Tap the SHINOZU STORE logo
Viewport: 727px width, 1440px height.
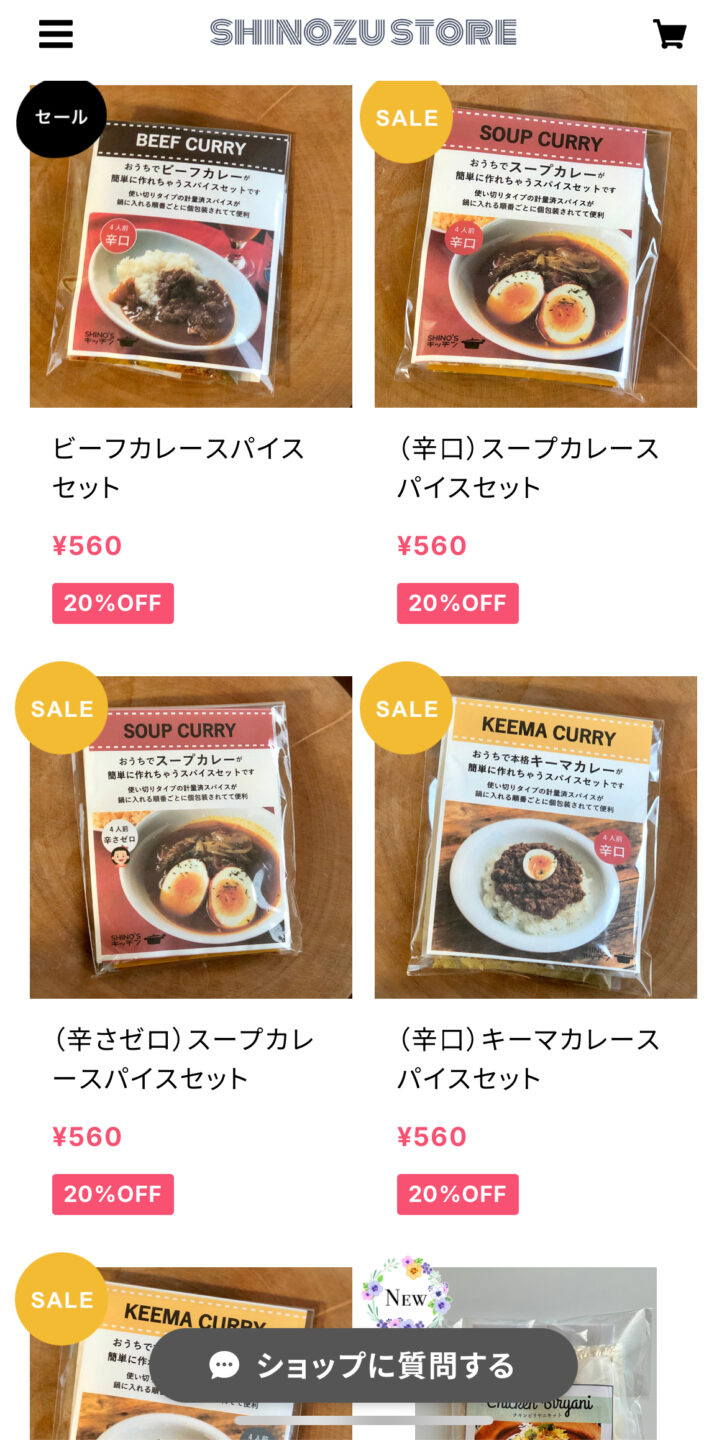(x=363, y=33)
